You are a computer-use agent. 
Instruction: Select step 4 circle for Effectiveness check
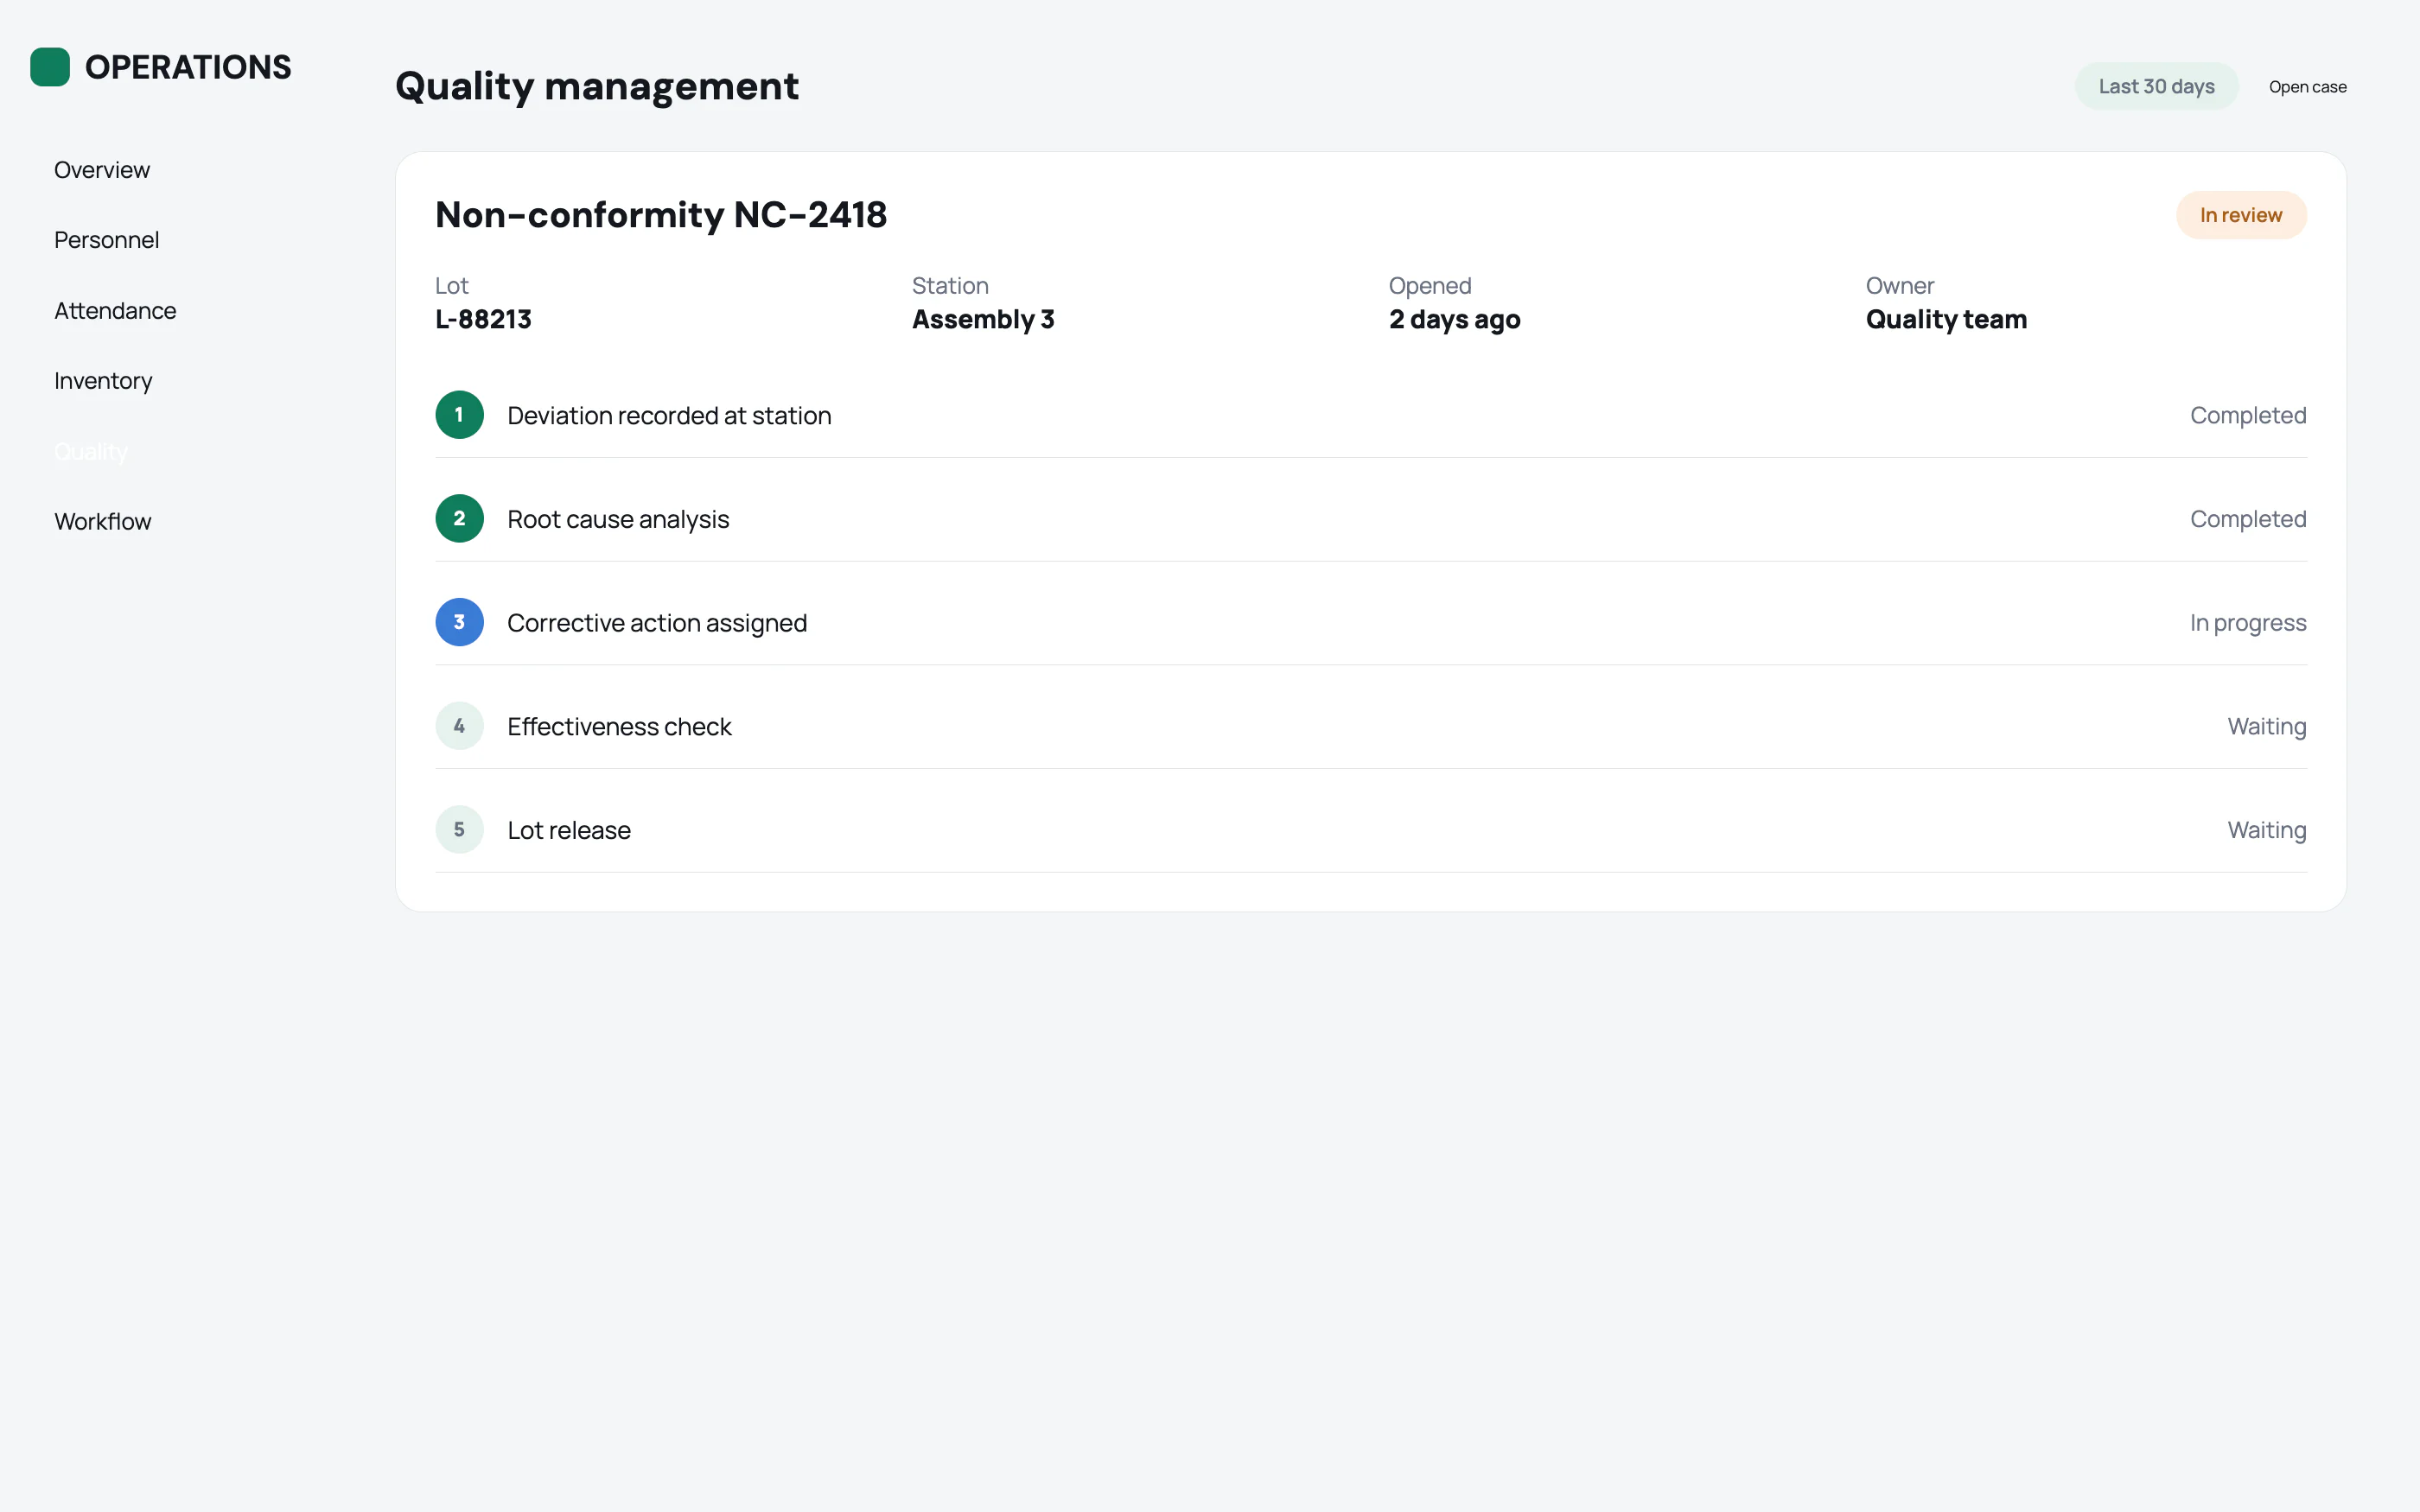point(459,726)
